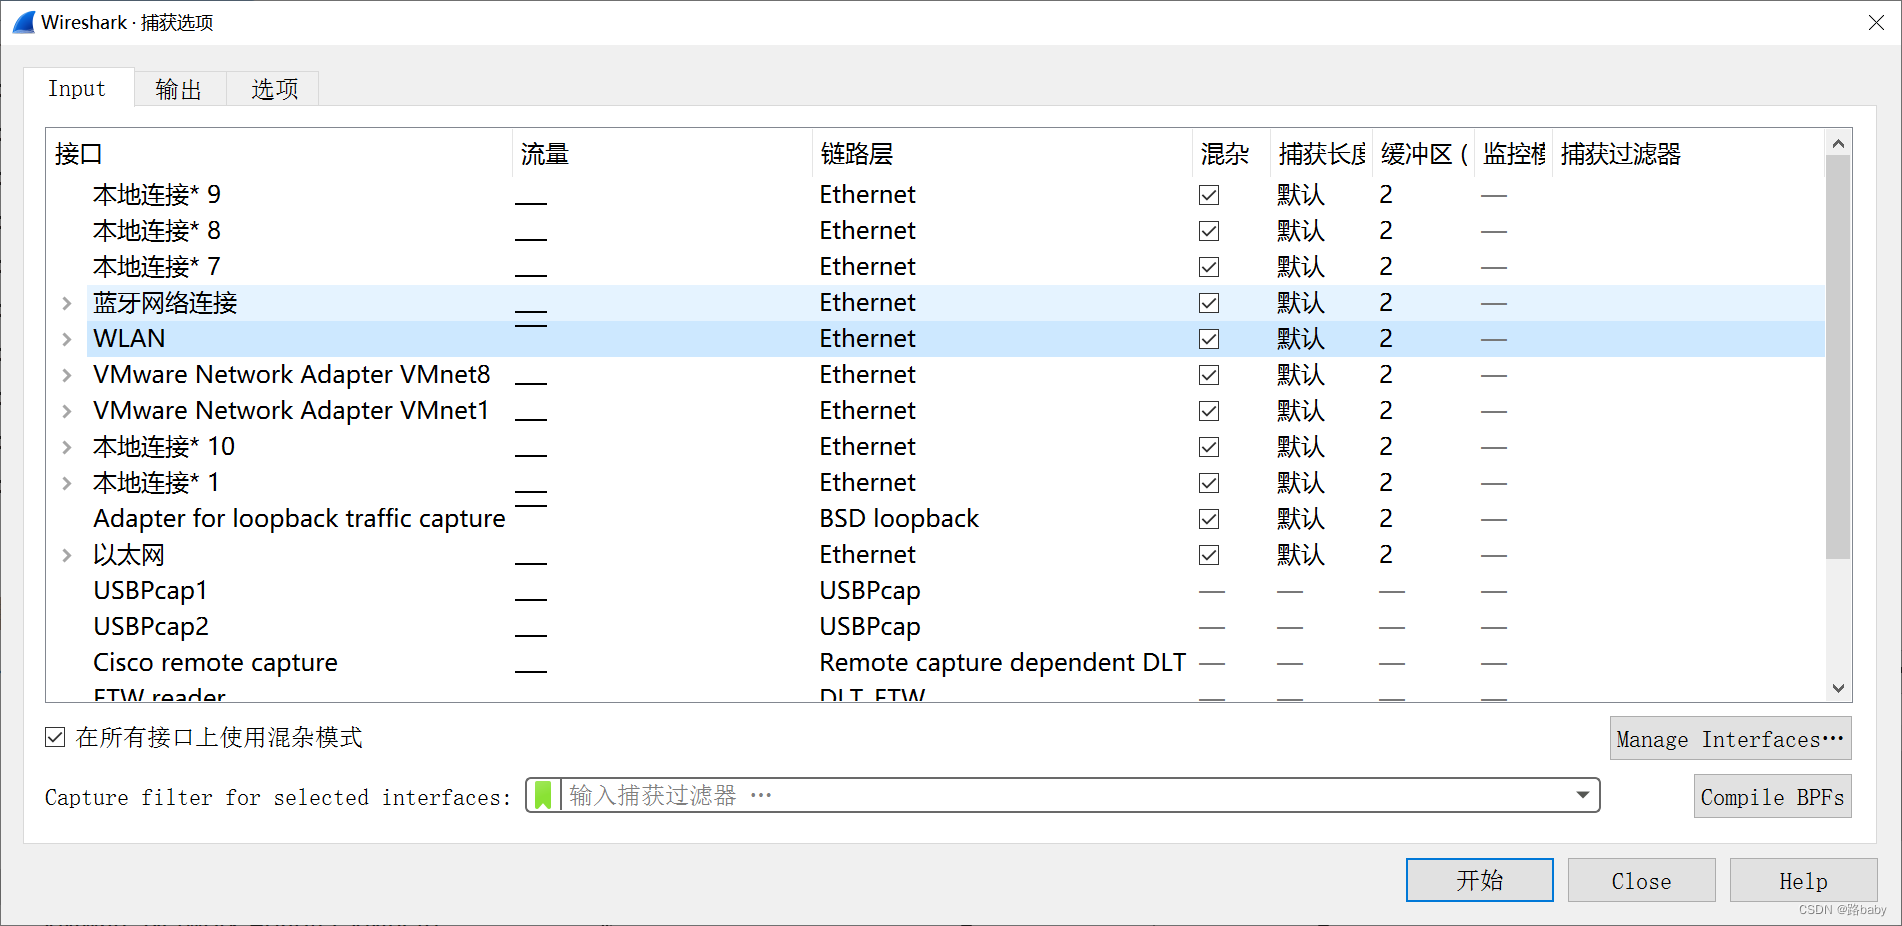This screenshot has width=1902, height=926.
Task: Expand VMware Network Adapter VMnet1 row
Action: tap(67, 411)
